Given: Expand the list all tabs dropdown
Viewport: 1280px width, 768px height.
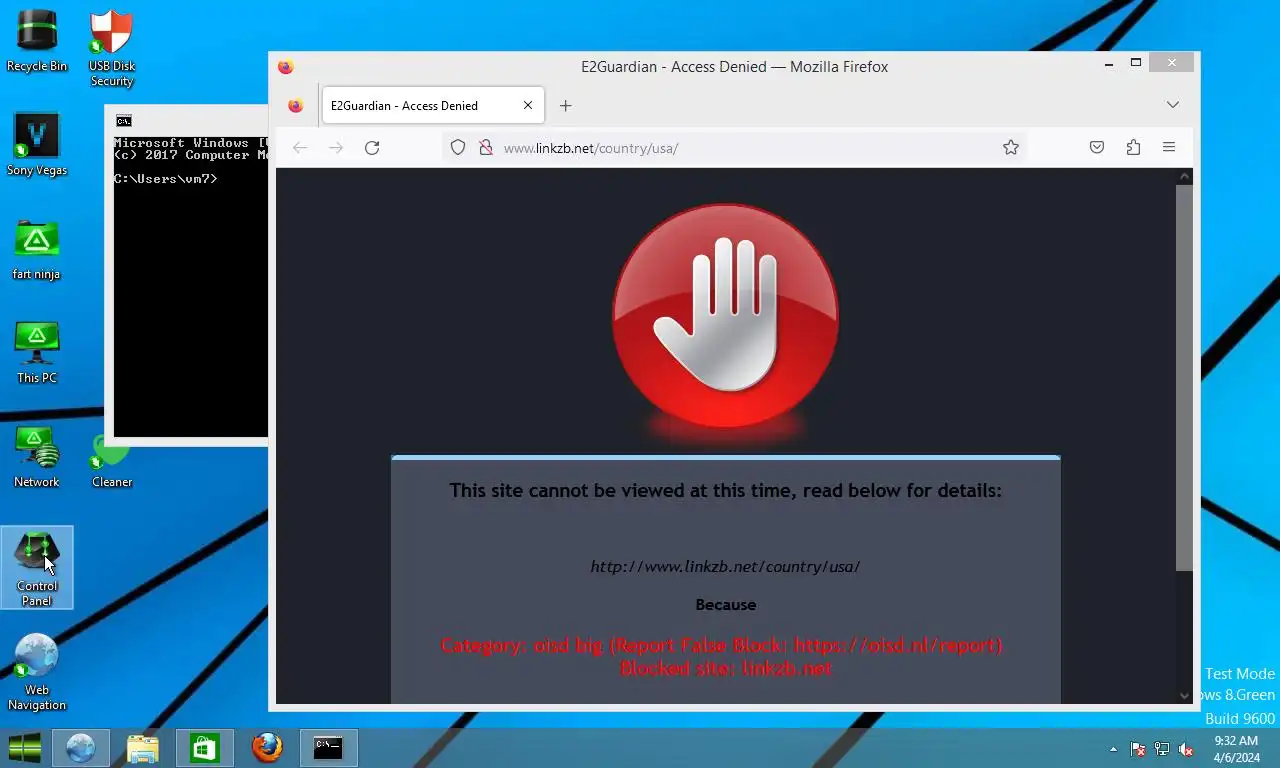Looking at the screenshot, I should (x=1173, y=105).
